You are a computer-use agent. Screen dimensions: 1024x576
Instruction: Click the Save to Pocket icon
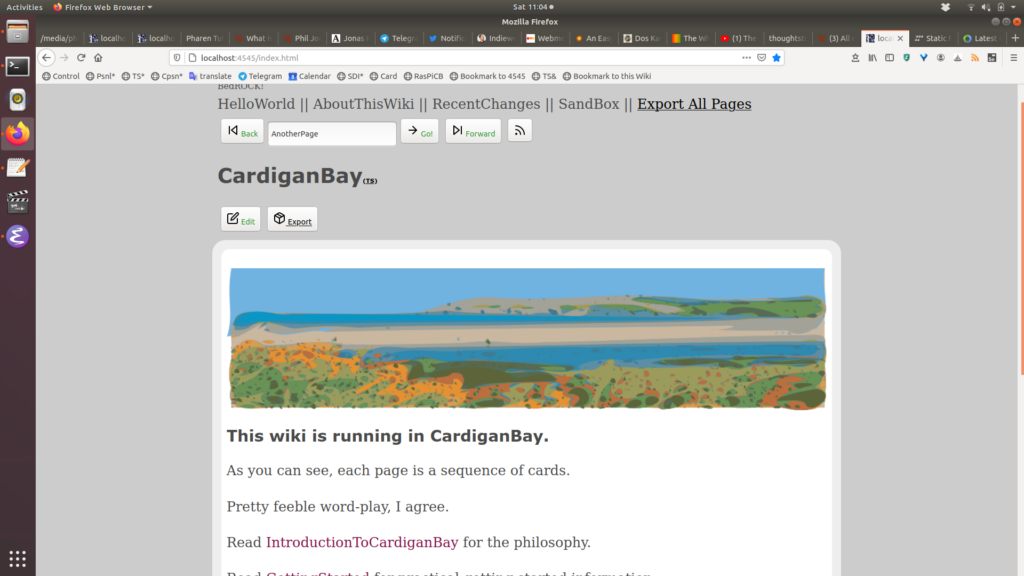click(761, 57)
